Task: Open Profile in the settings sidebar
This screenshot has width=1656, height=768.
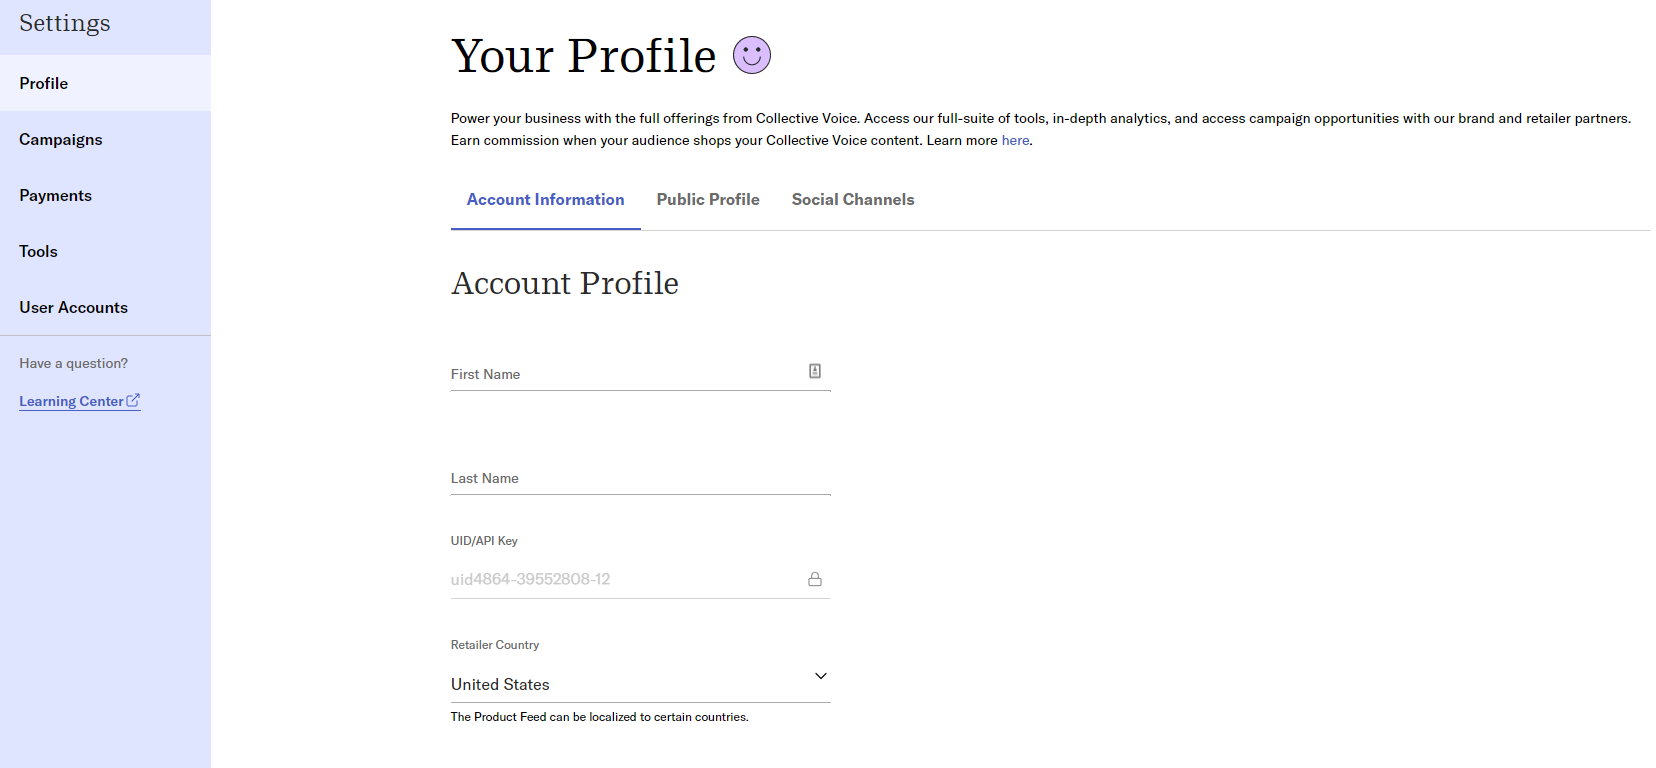Action: click(x=105, y=83)
